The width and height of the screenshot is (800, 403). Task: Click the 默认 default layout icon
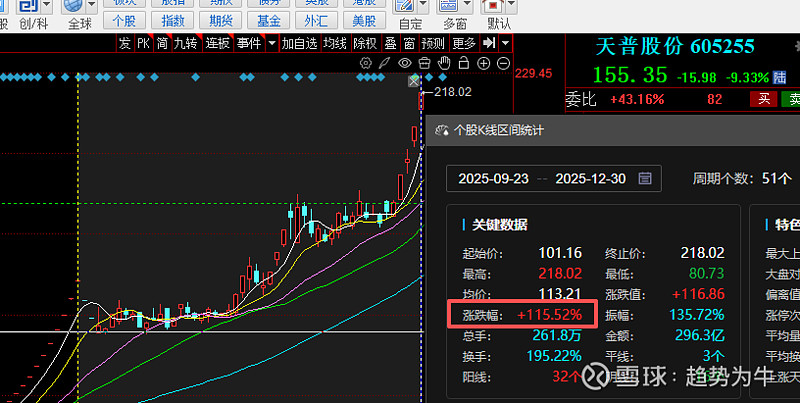coord(493,7)
